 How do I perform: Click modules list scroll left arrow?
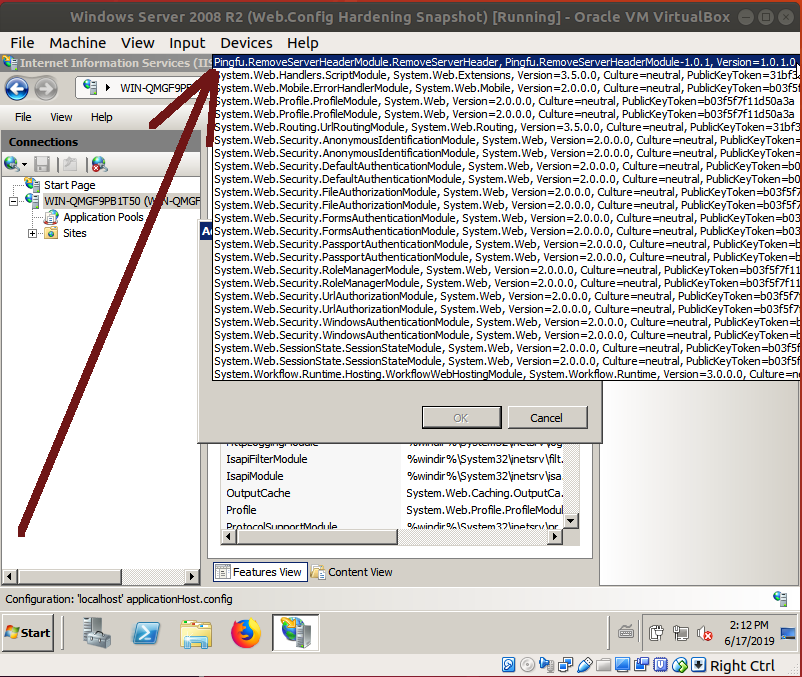[x=228, y=537]
